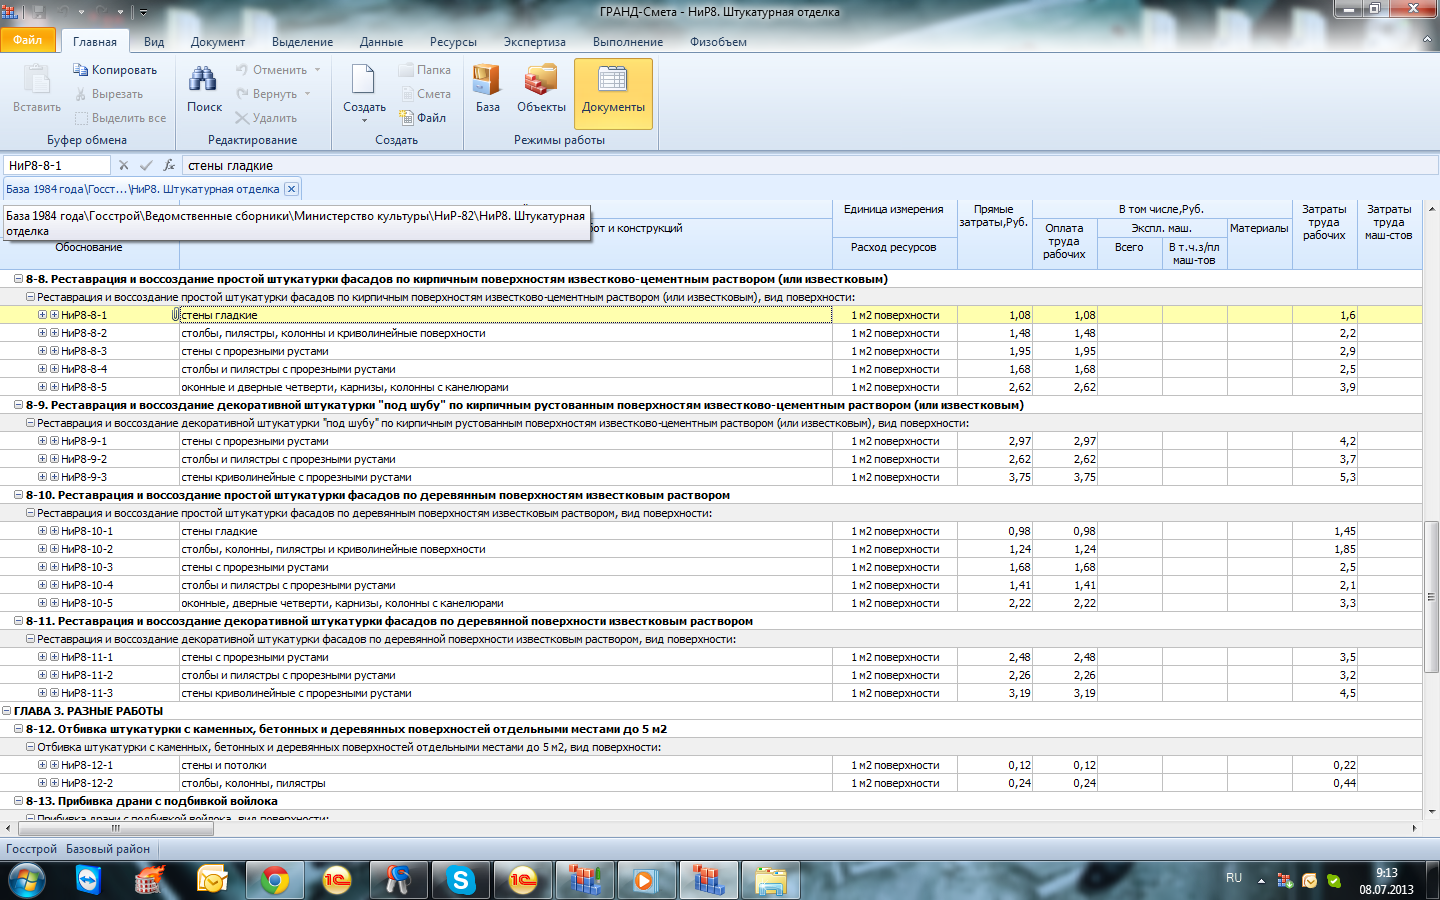
Task: Collapse the ГЛАВА 3. РАЗНЫЕ РАБОТЫ group
Action: (7, 711)
